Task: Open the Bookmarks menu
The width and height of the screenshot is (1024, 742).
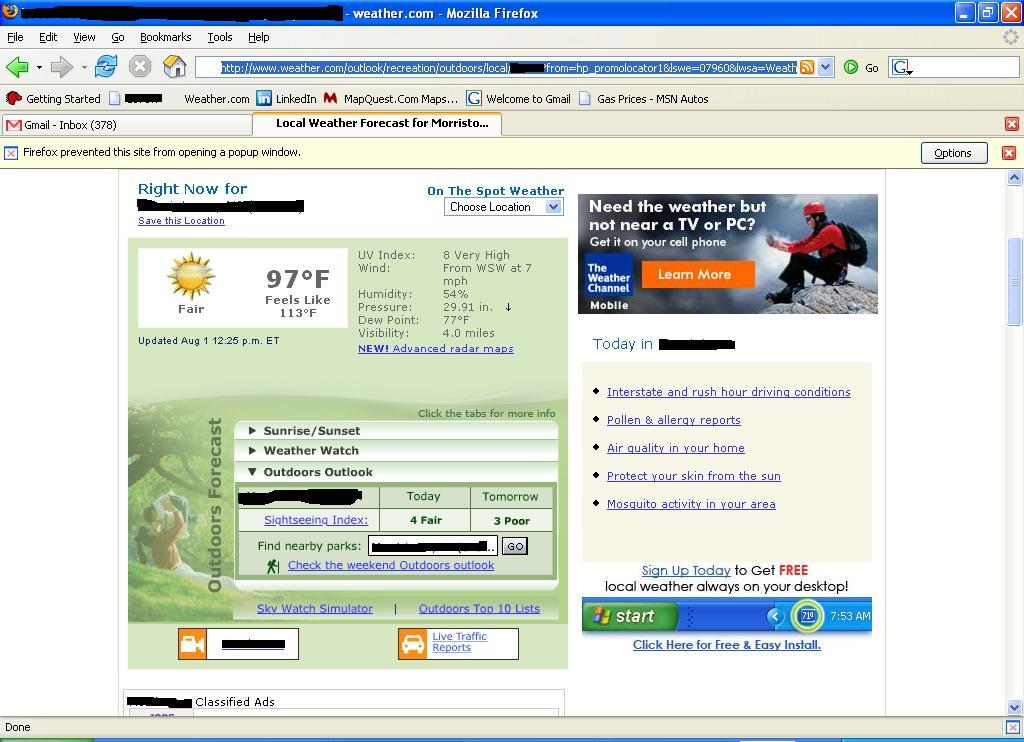Action: (166, 37)
